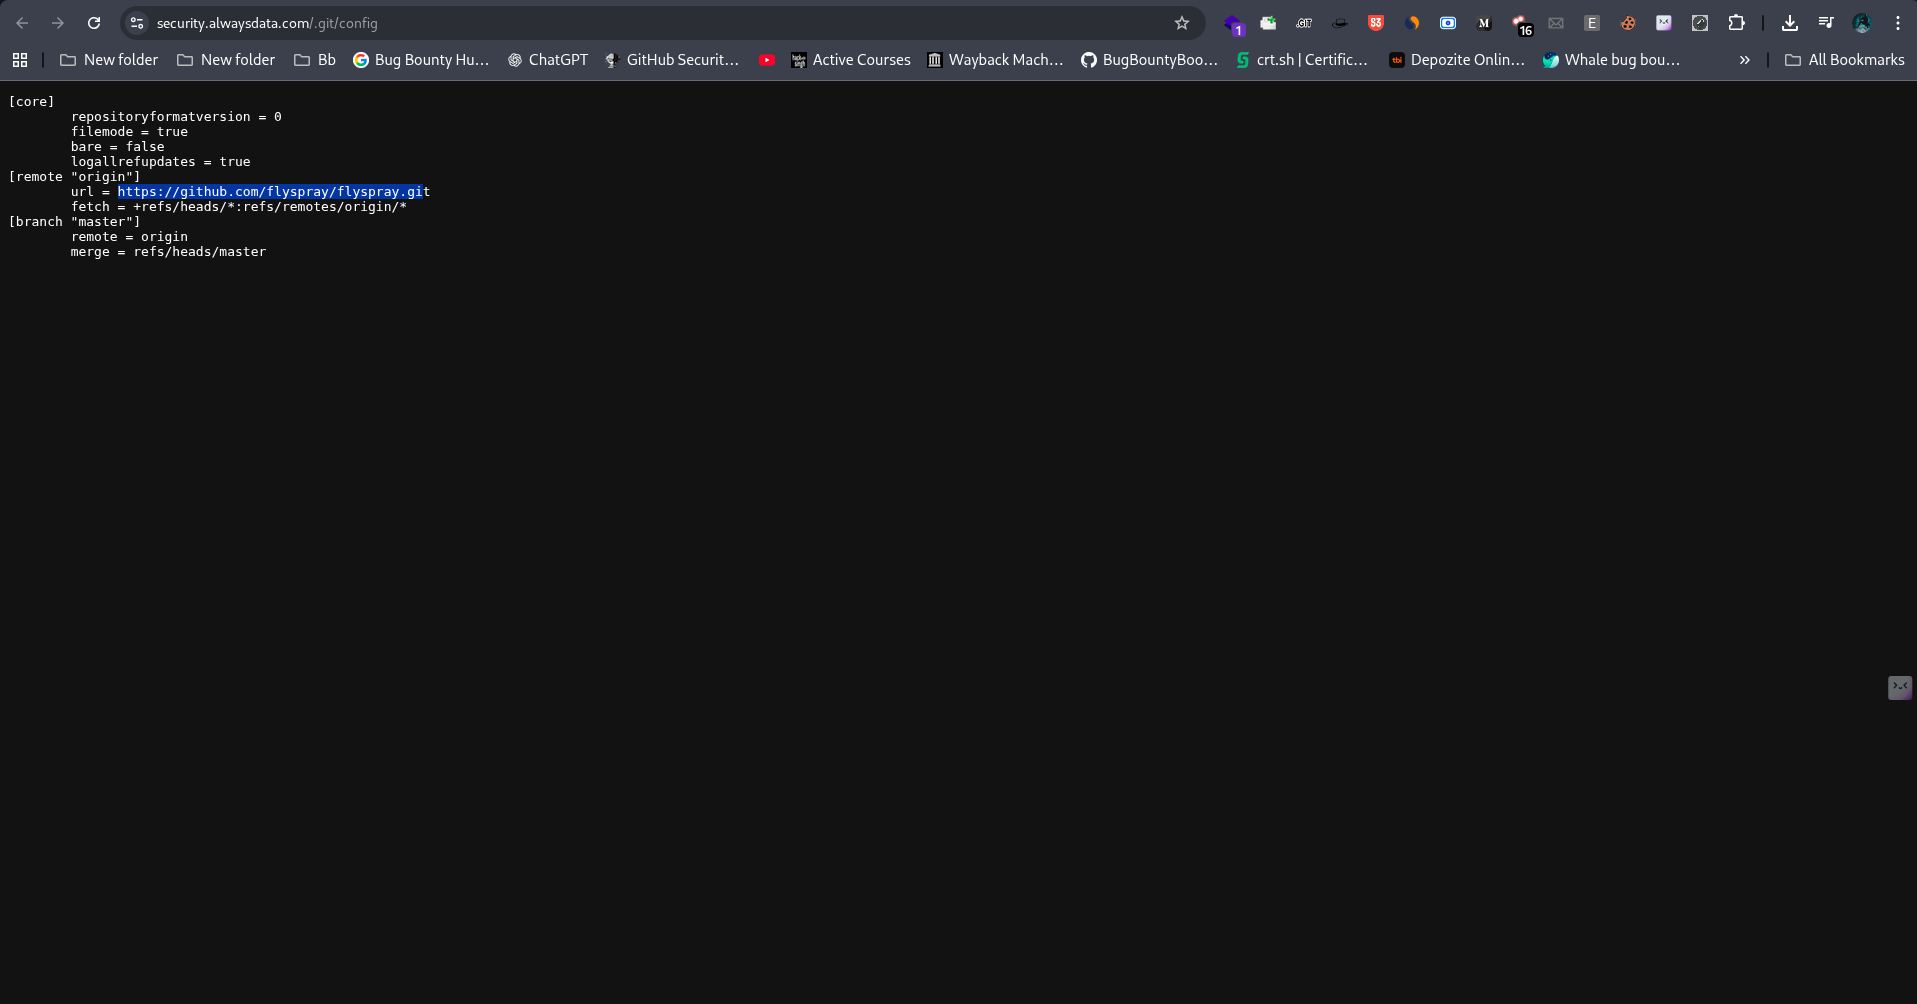Open the Wayback Machine bookmark
The height and width of the screenshot is (1004, 1917).
995,60
